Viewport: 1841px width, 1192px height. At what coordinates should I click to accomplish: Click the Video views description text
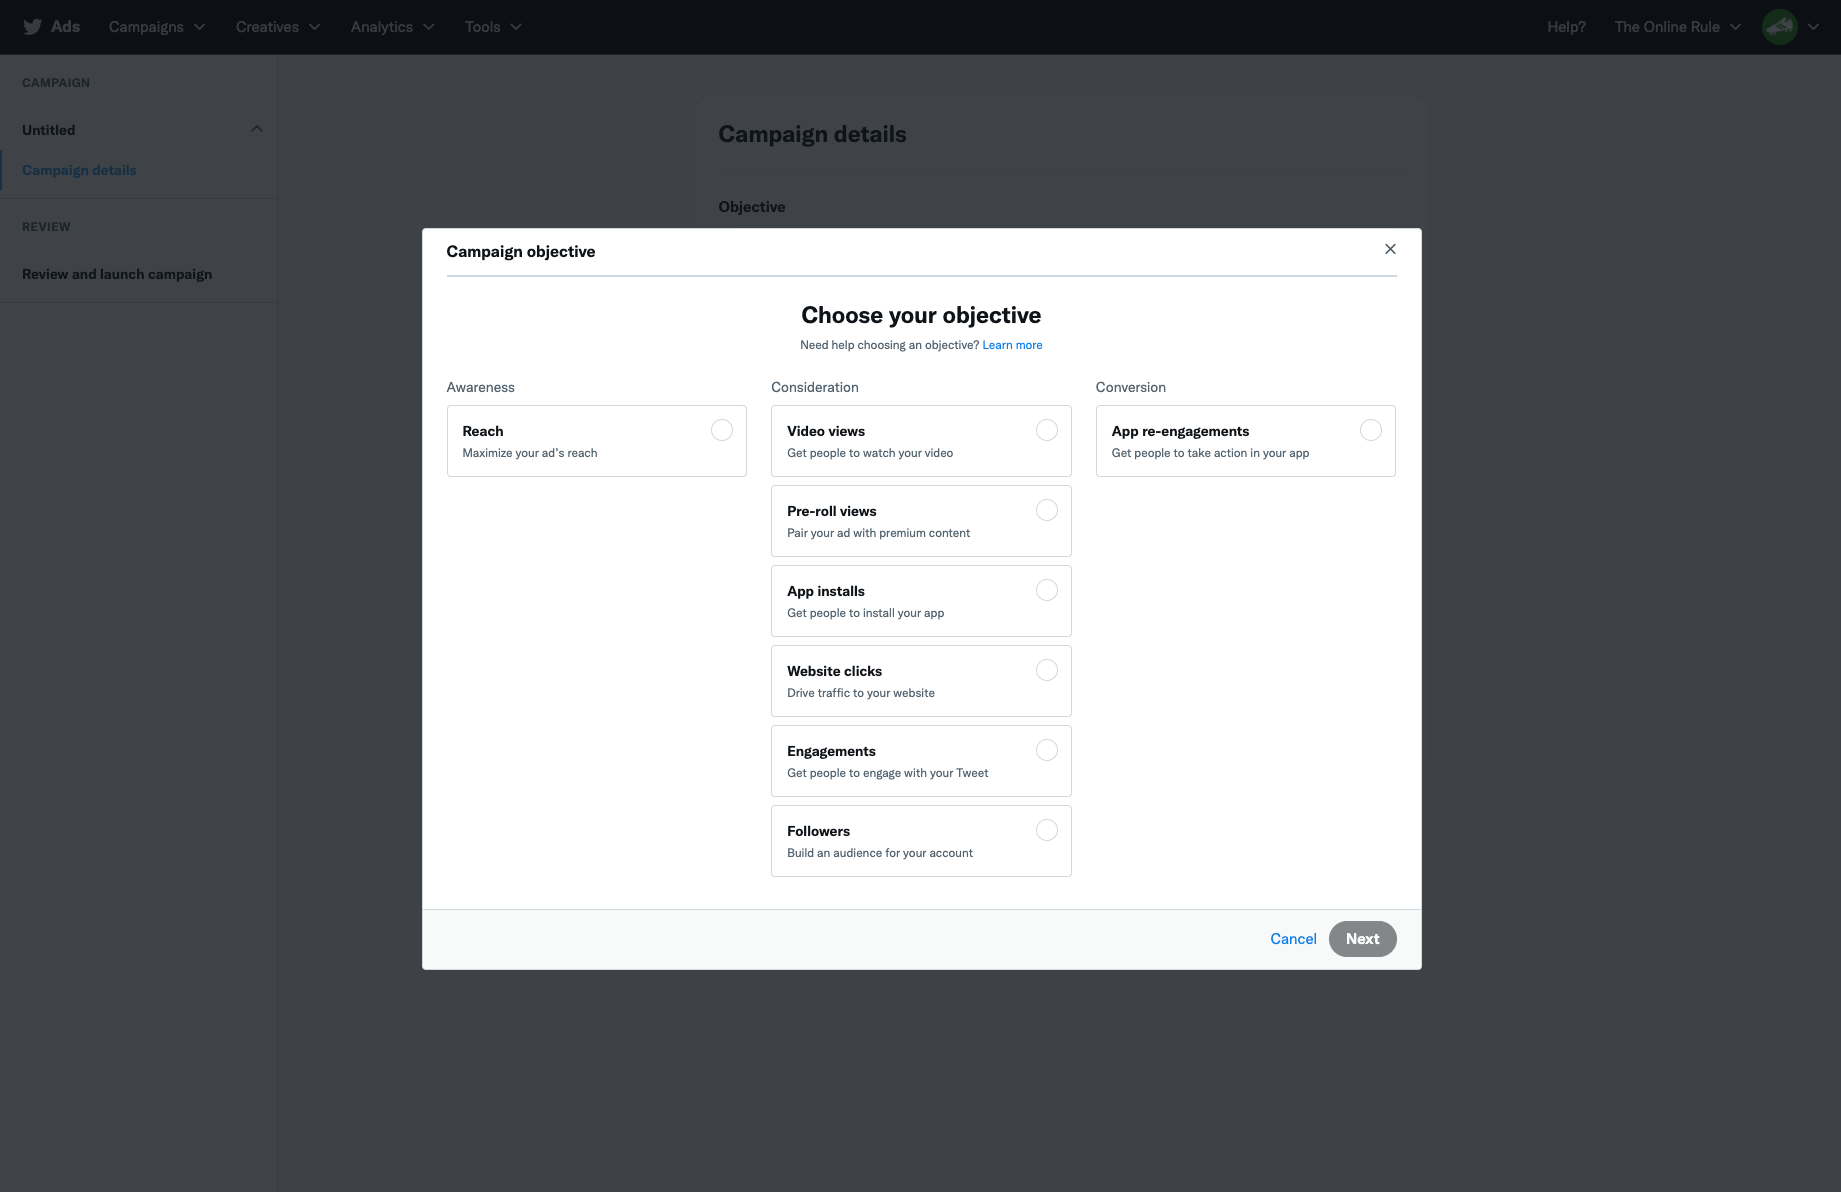[870, 453]
